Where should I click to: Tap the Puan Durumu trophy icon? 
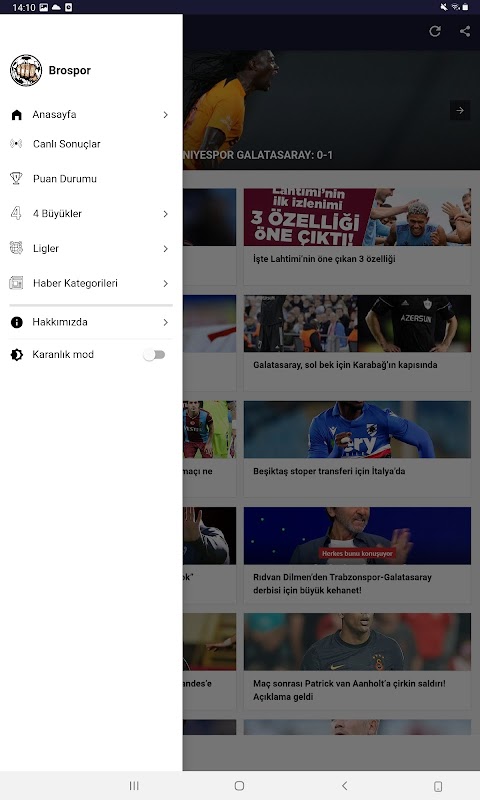point(16,179)
